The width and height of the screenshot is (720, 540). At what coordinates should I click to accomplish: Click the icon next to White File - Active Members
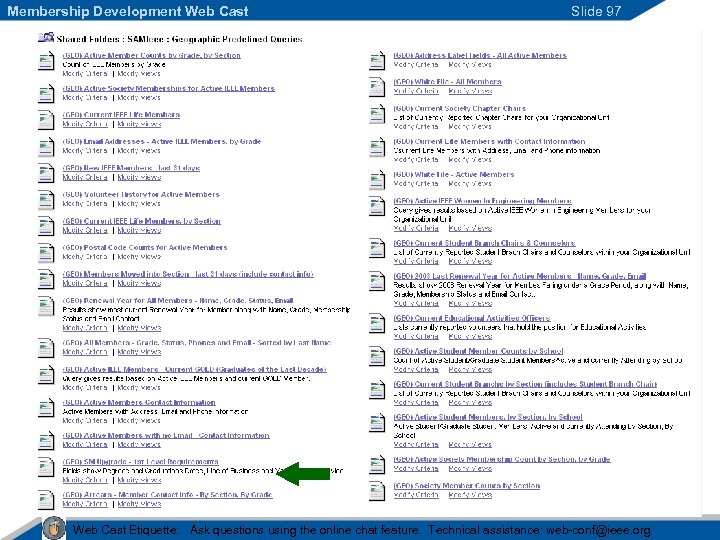tap(377, 180)
